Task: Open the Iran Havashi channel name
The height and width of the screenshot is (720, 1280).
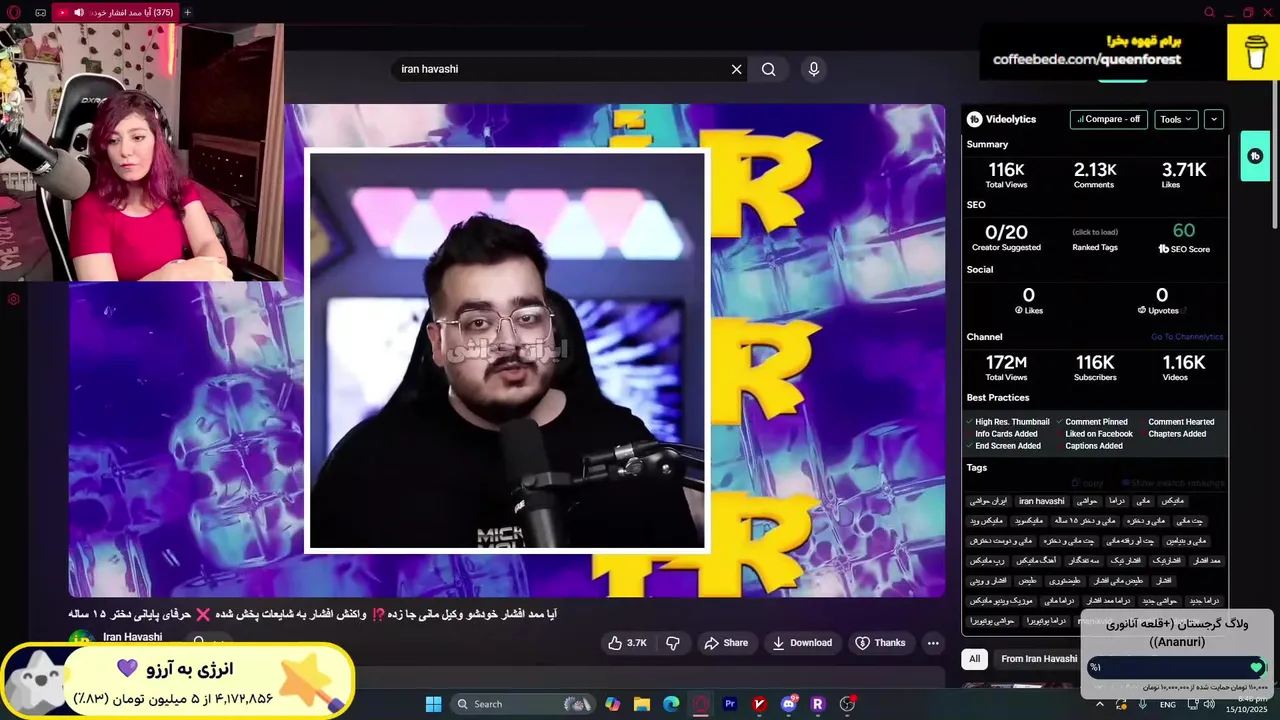Action: (x=132, y=637)
